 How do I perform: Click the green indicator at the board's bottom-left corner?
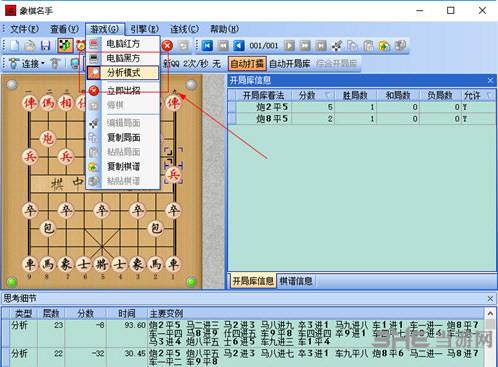point(12,282)
